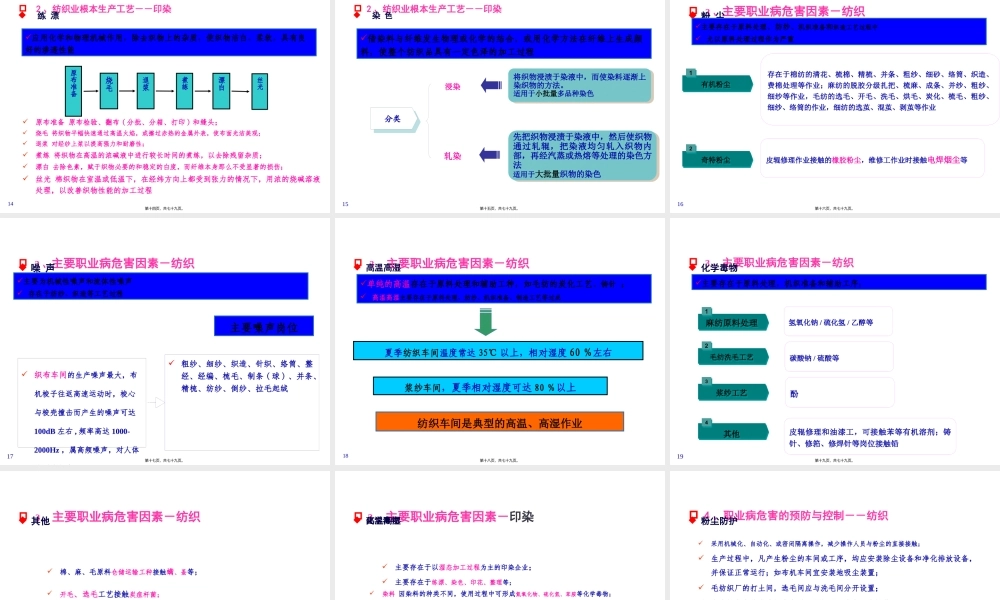Image resolution: width=1000 pixels, height=600 pixels.
Task: Click the 漂白 flow box
Action: click(x=221, y=91)
